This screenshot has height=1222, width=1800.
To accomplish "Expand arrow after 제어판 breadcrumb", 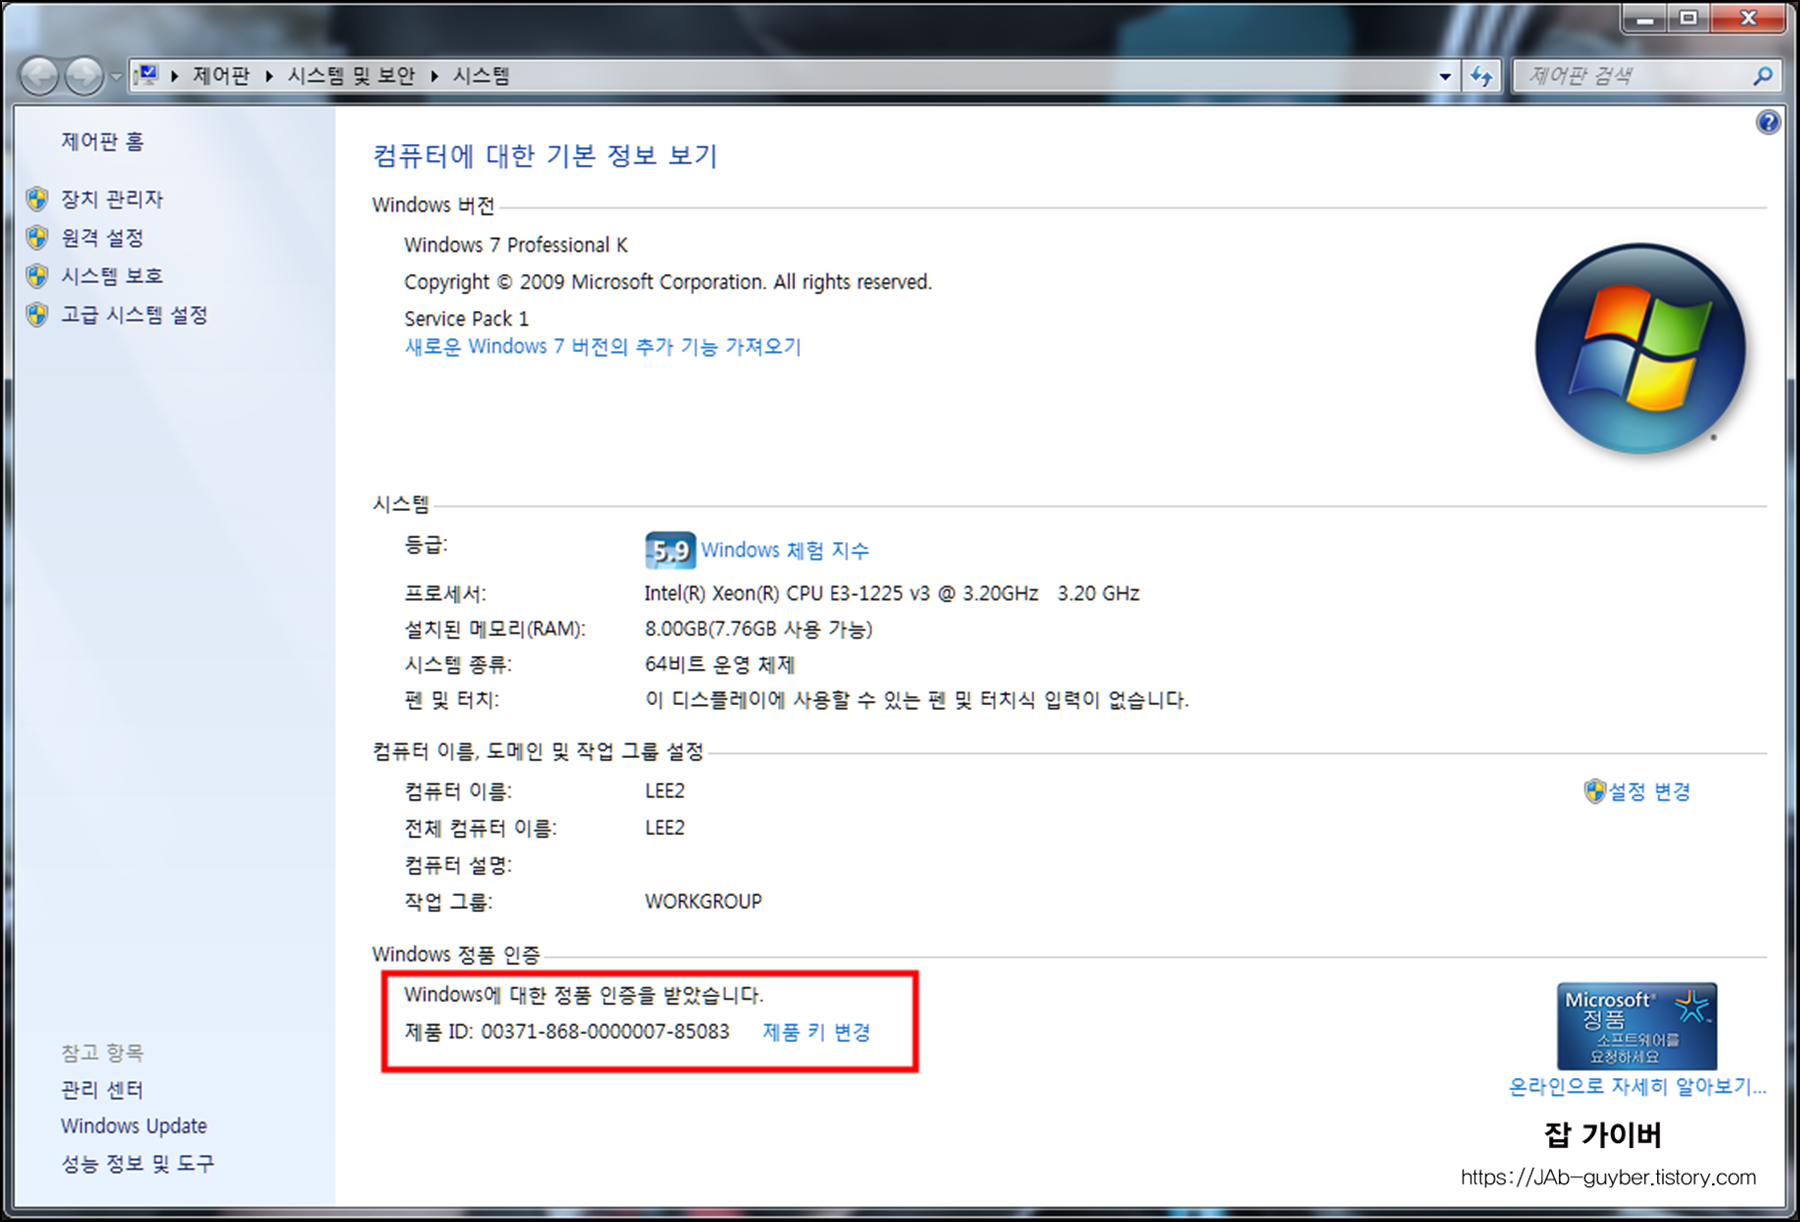I will 269,76.
